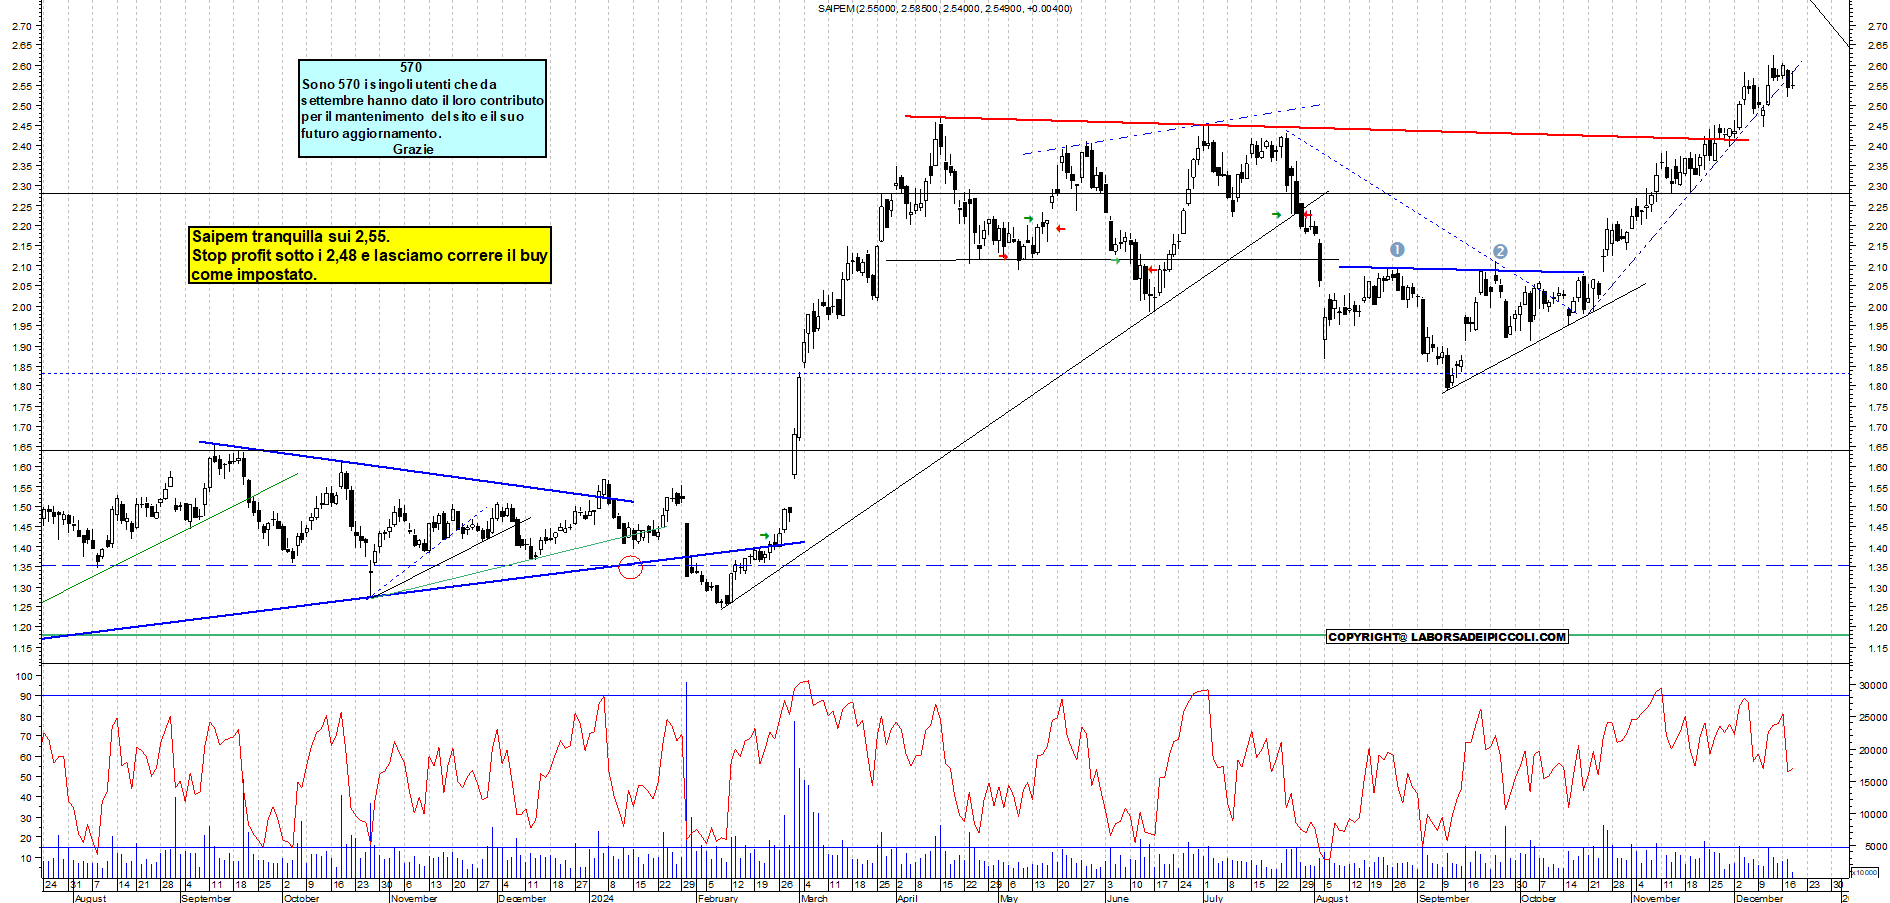
Task: Click '1.65' on the right price axis
Action: (x=1877, y=448)
